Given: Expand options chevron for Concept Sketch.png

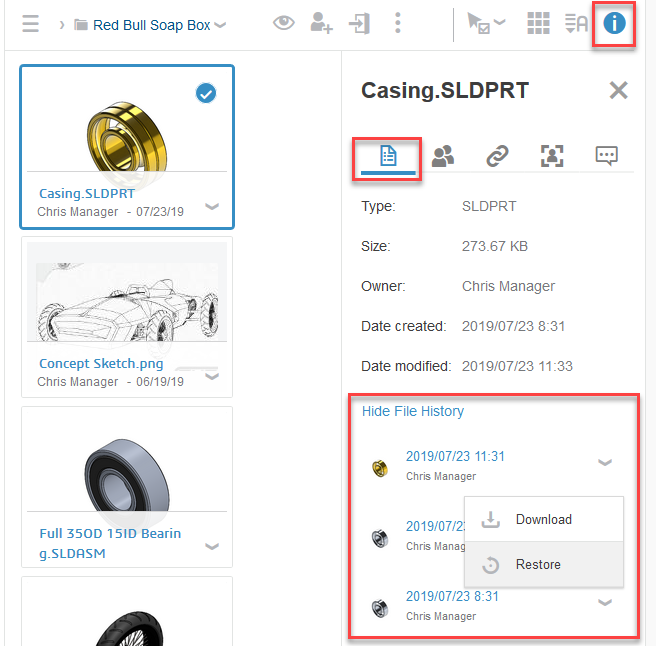Looking at the screenshot, I should (x=211, y=377).
